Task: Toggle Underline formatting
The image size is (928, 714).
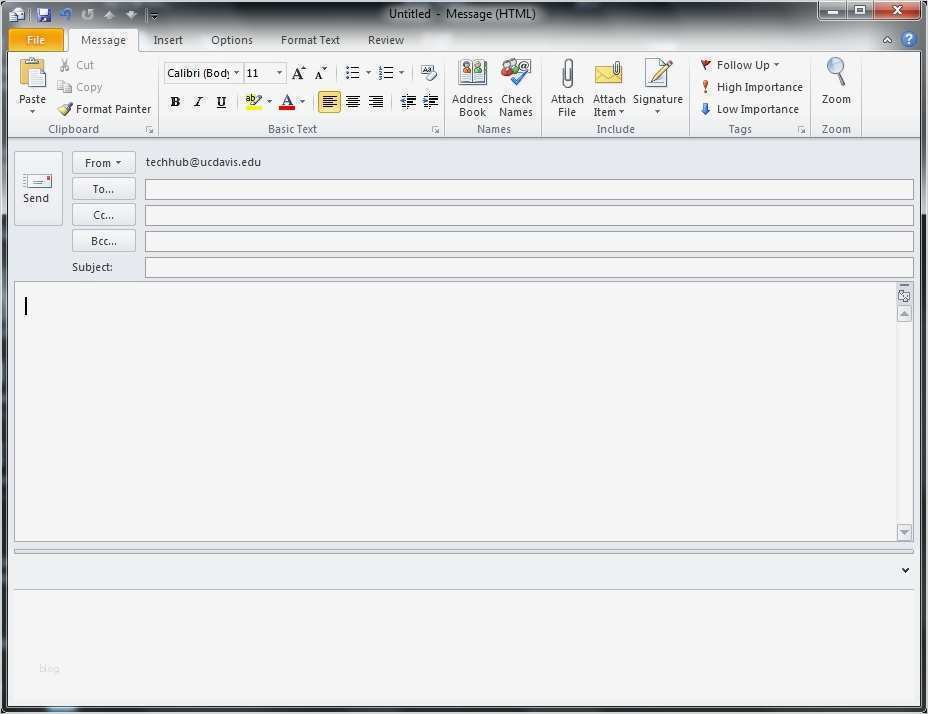Action: (221, 102)
